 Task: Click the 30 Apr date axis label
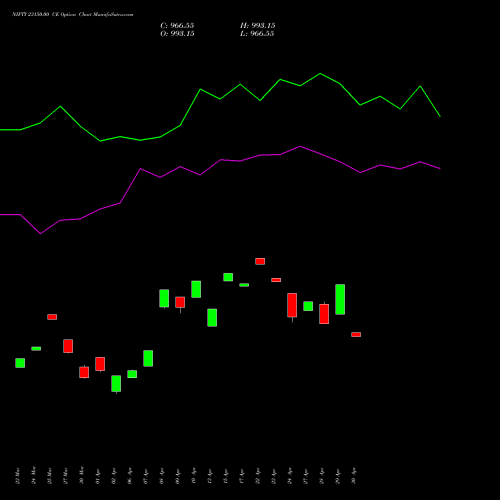[354, 476]
